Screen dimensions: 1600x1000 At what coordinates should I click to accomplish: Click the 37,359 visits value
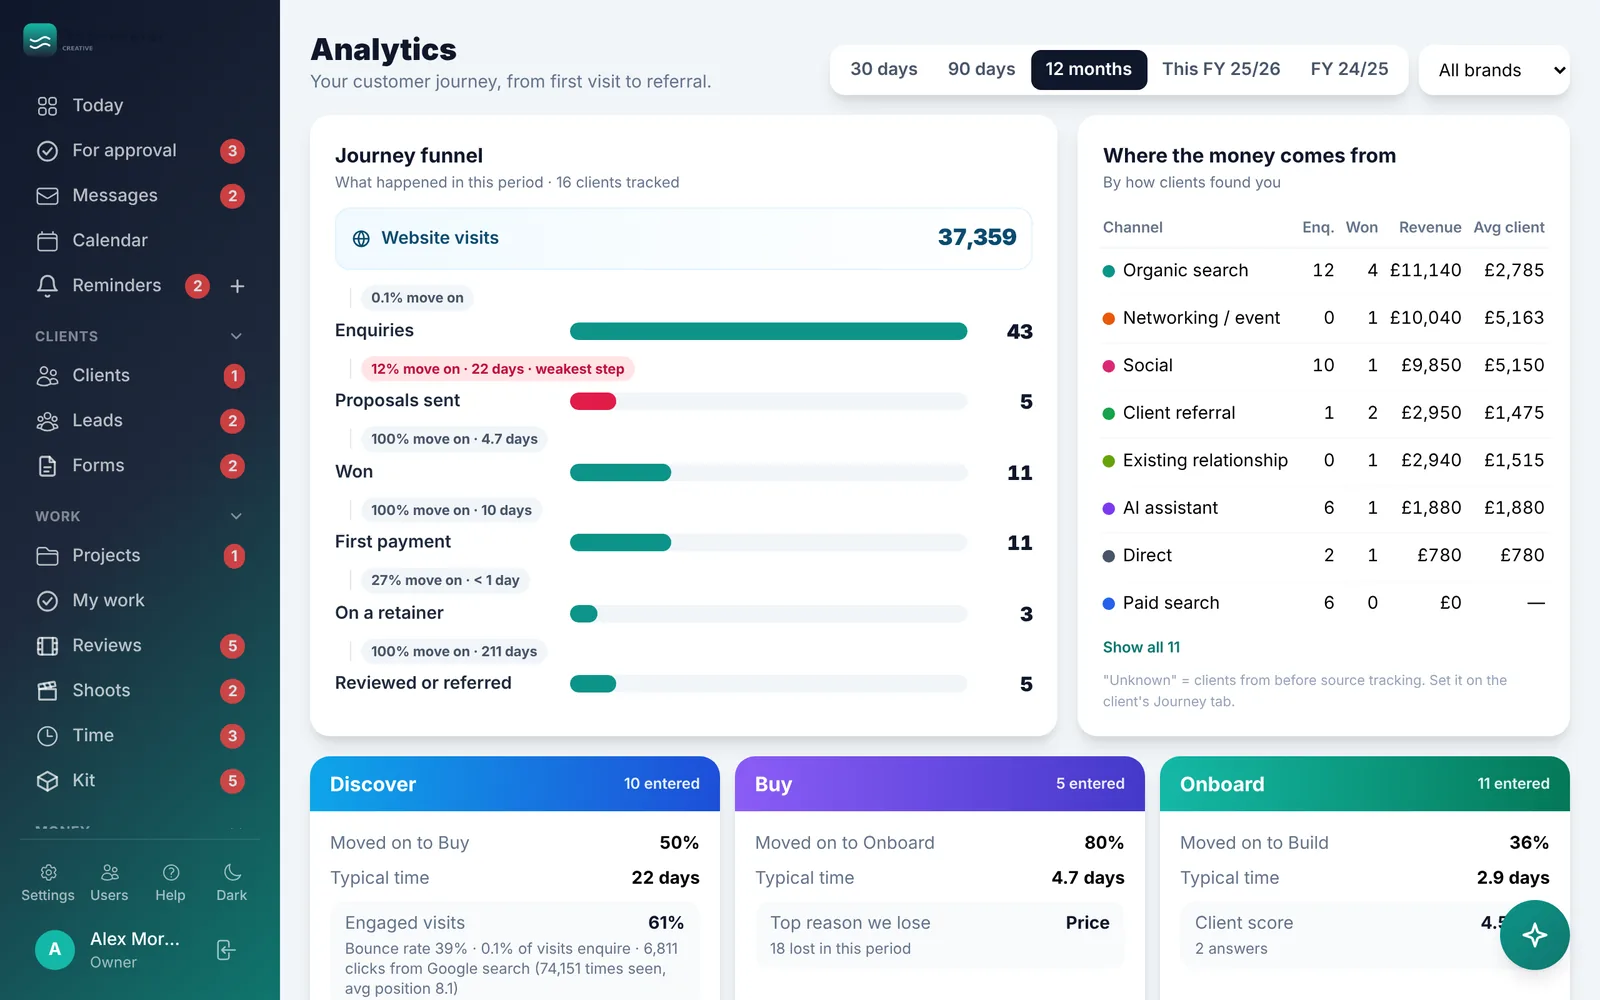977,237
